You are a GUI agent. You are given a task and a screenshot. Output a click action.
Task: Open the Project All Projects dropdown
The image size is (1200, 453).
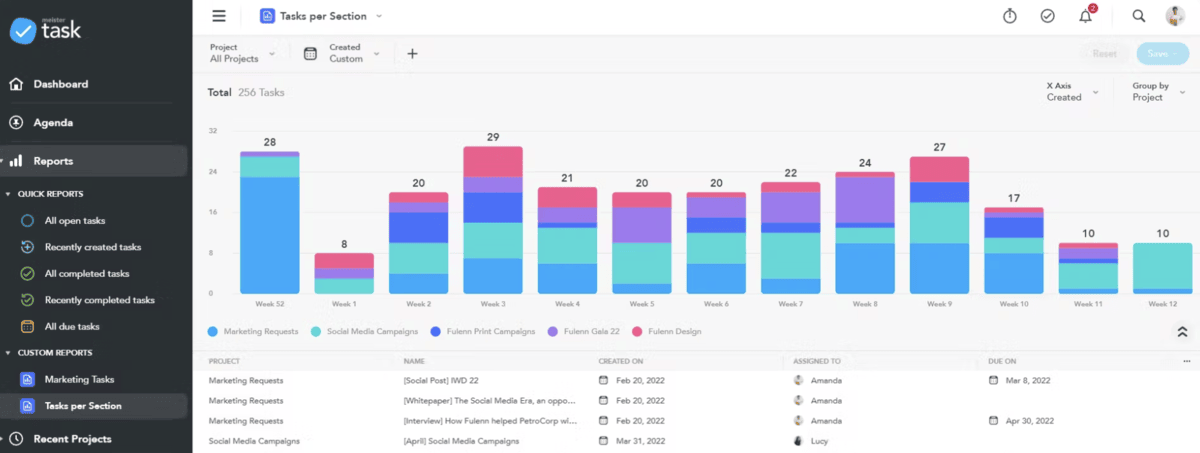[x=241, y=53]
